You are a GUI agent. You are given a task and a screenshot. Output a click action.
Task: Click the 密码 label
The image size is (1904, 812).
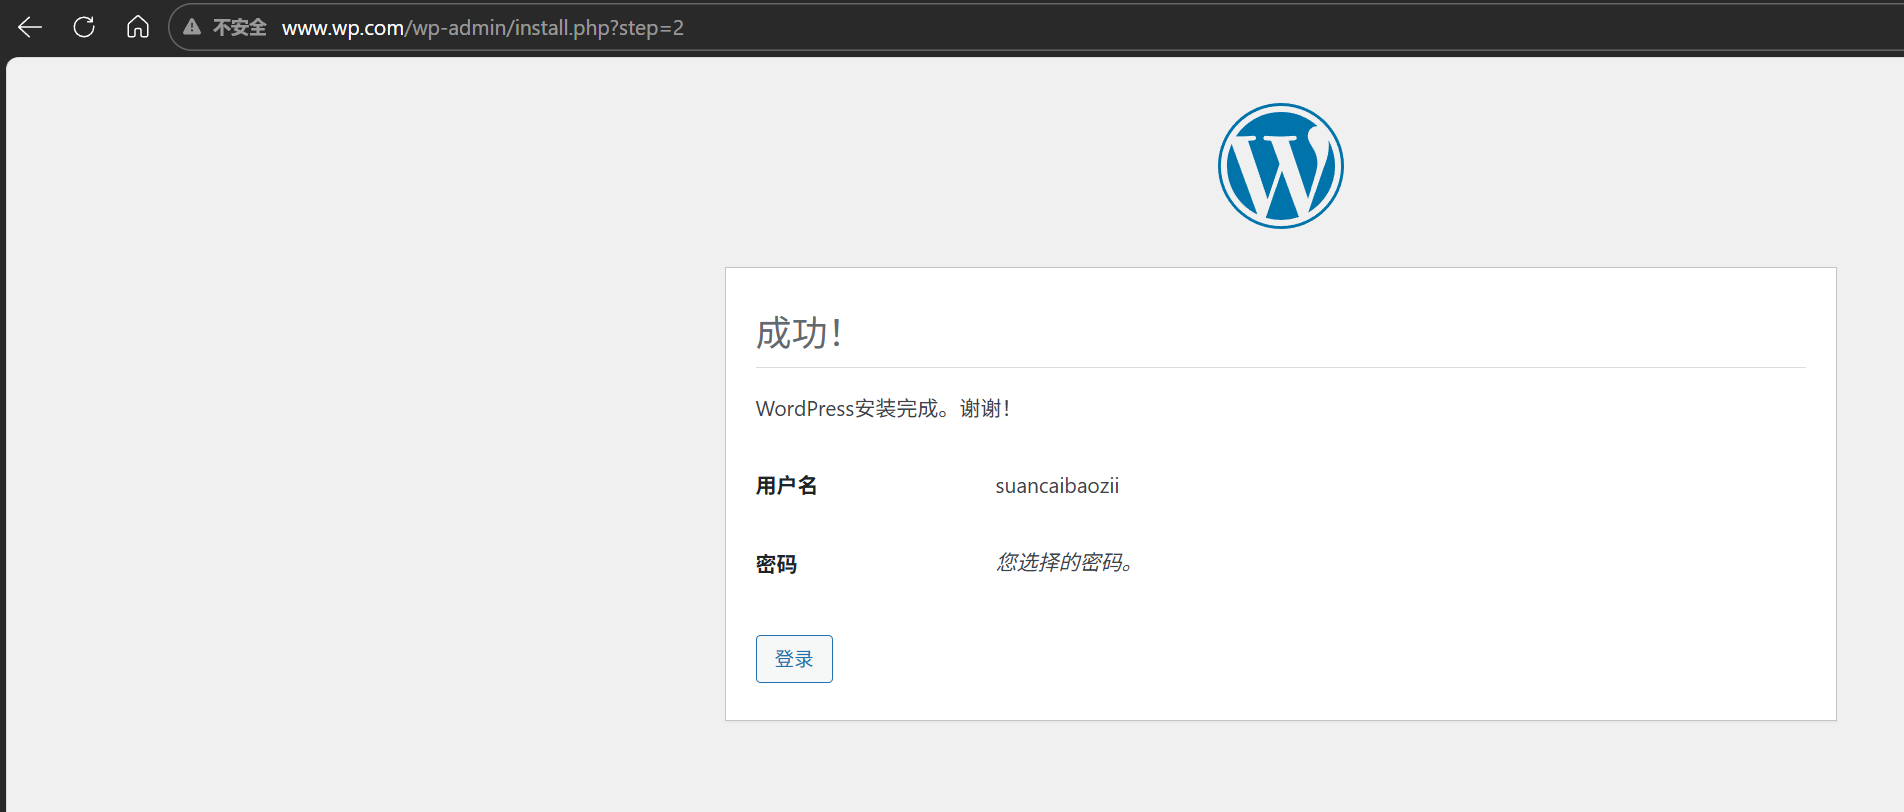pos(776,564)
